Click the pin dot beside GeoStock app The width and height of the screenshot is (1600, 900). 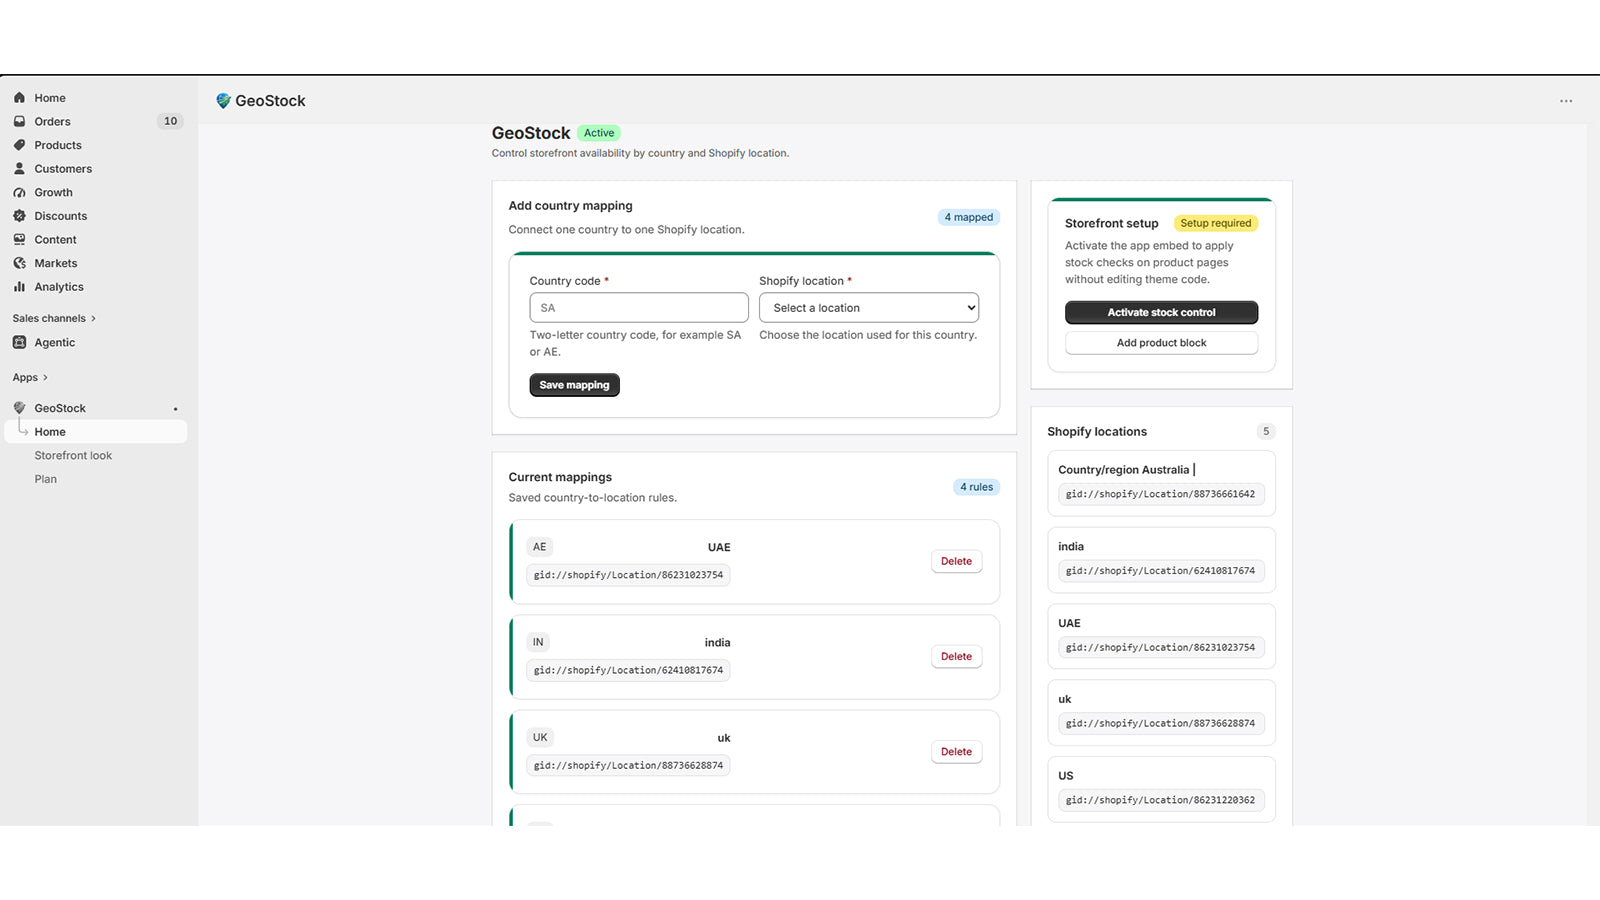click(x=175, y=409)
